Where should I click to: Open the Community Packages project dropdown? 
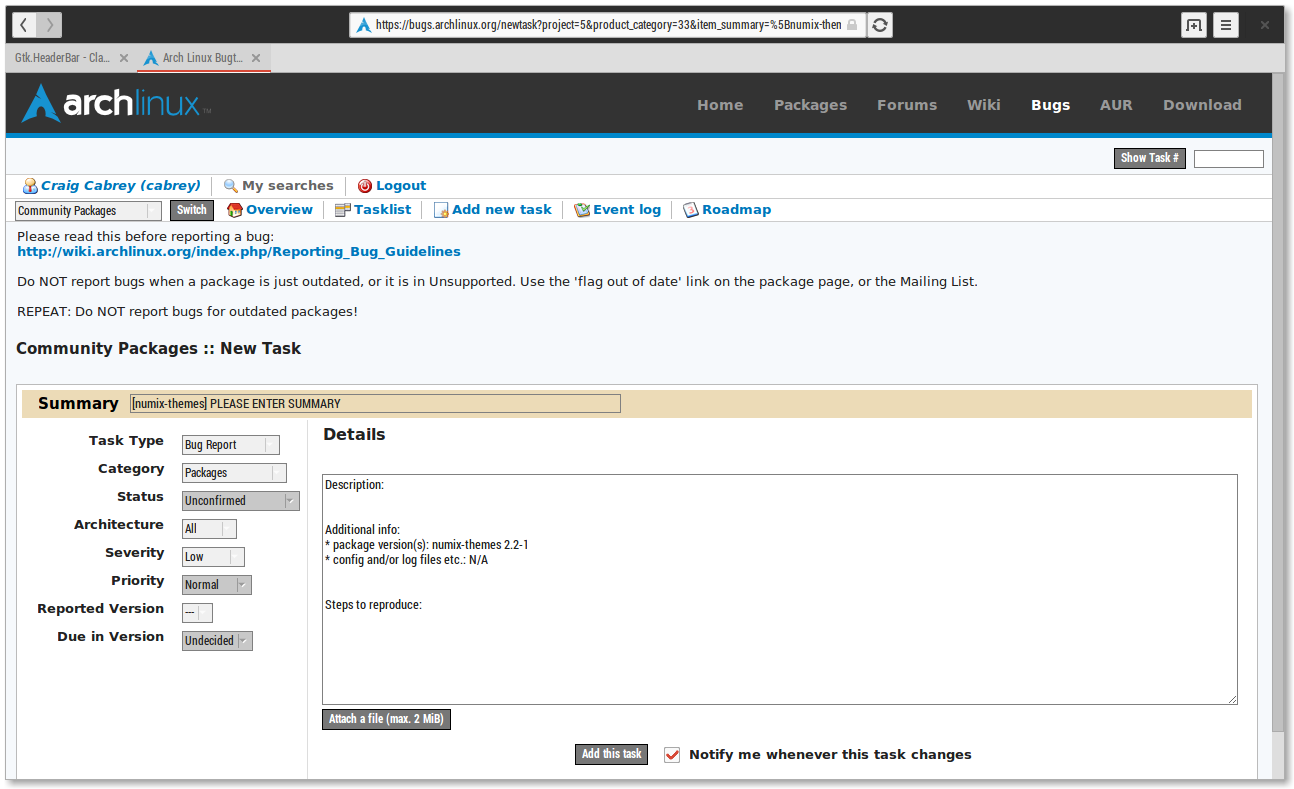88,211
